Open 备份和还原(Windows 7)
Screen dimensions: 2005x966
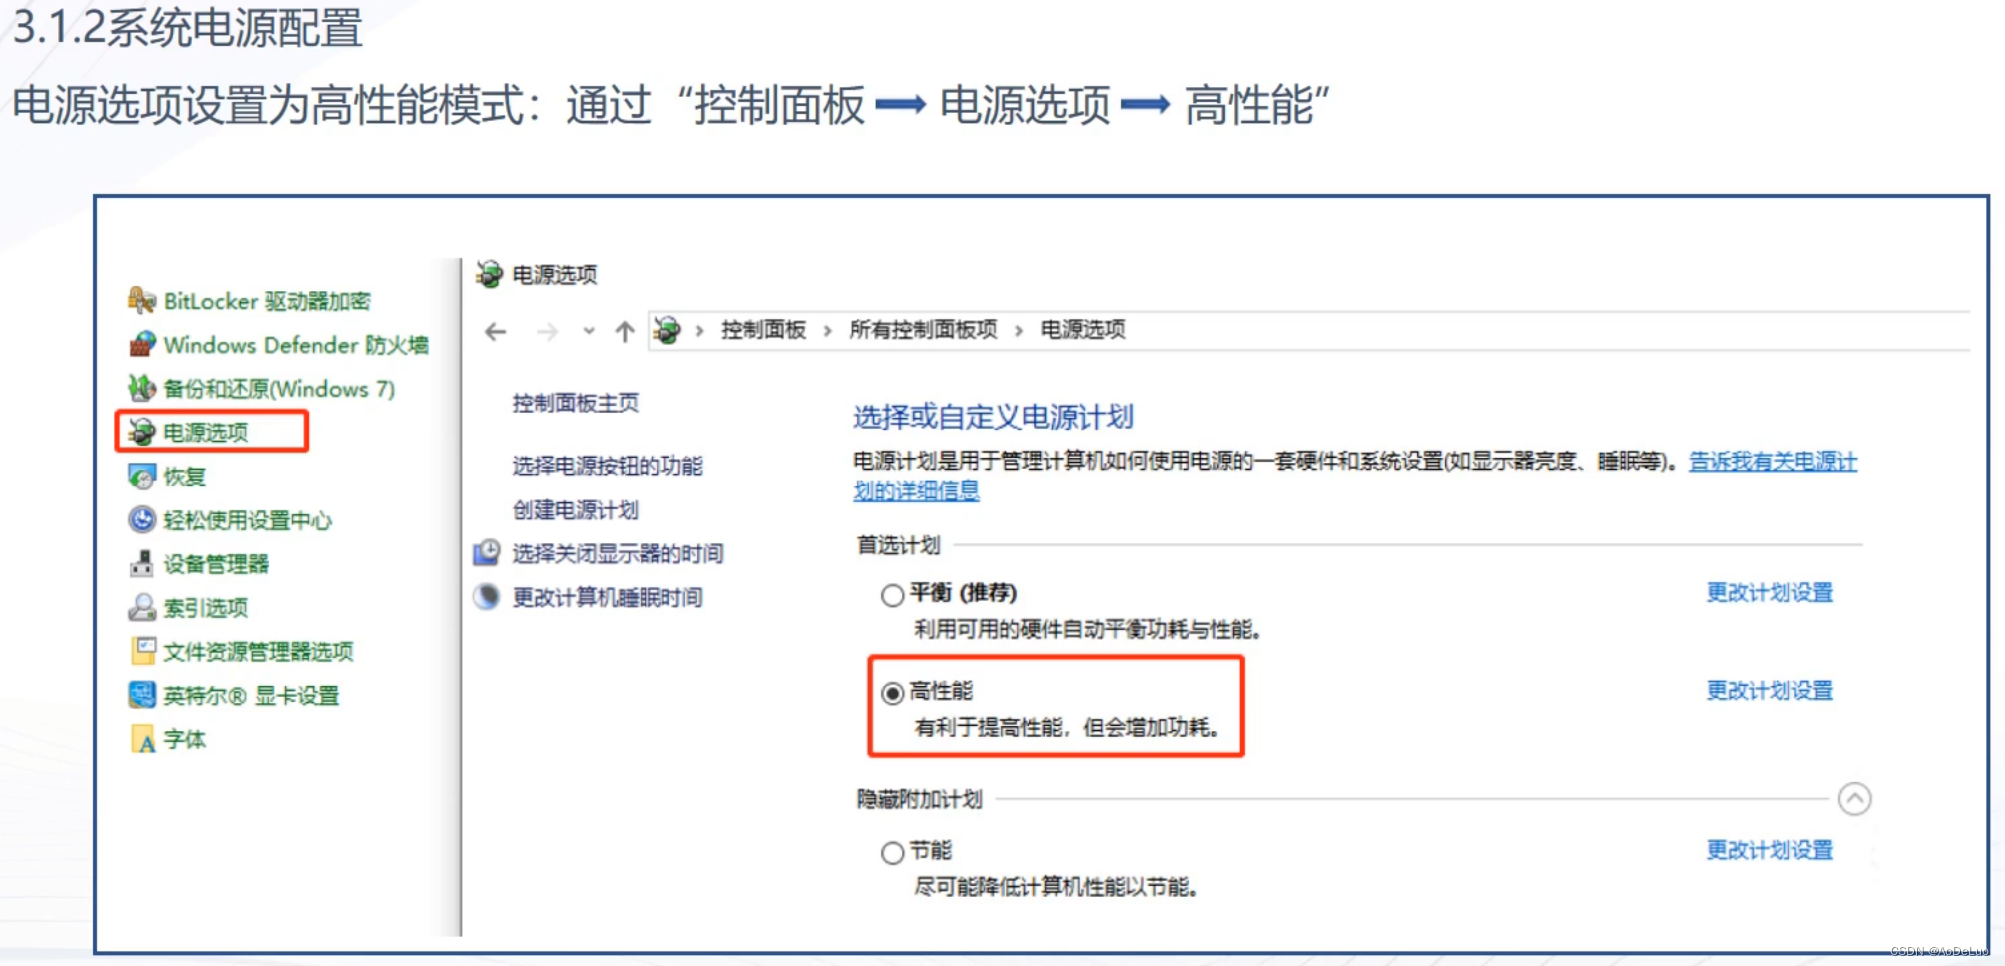(x=277, y=389)
